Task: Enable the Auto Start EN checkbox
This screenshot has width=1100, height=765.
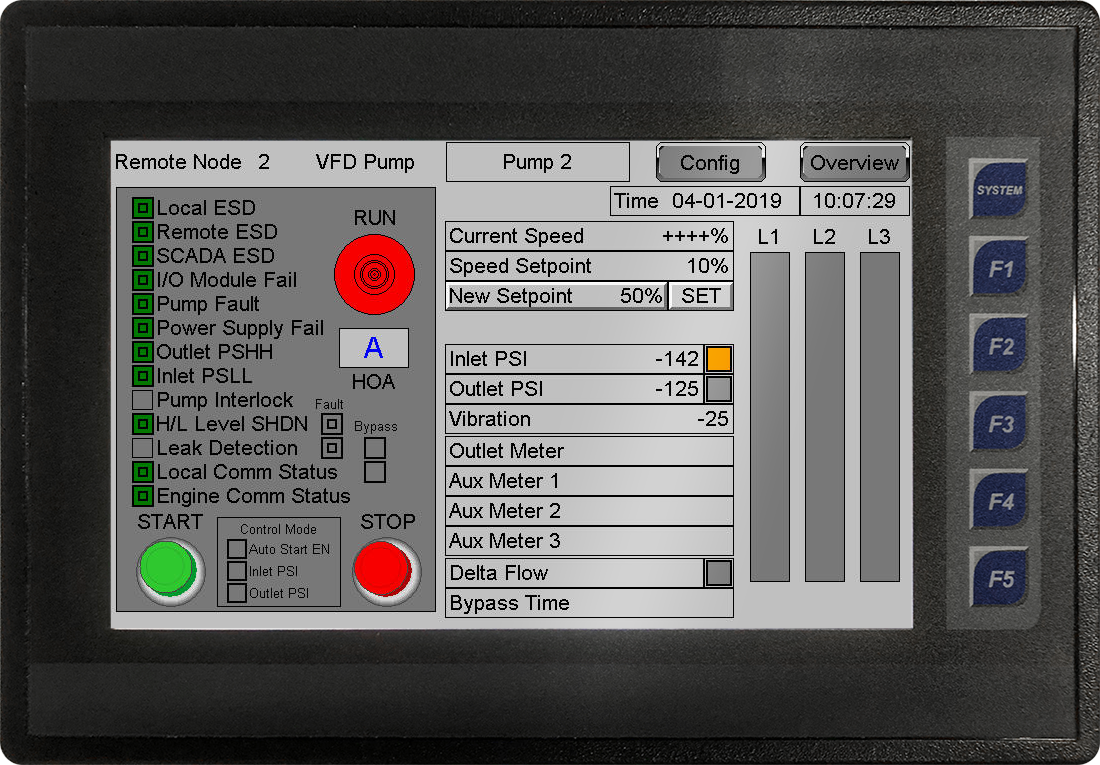Action: point(236,549)
